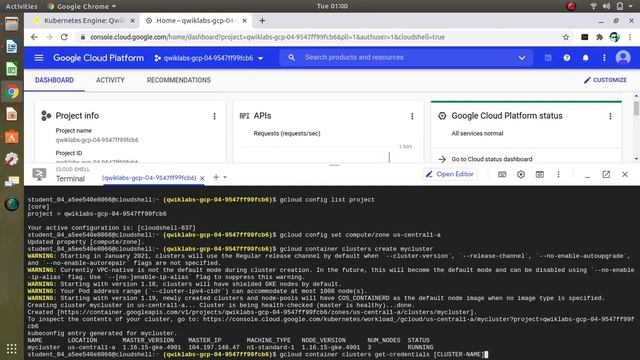Close the qwiklabs terminal session tab
The image size is (640, 360).
[x=202, y=178]
